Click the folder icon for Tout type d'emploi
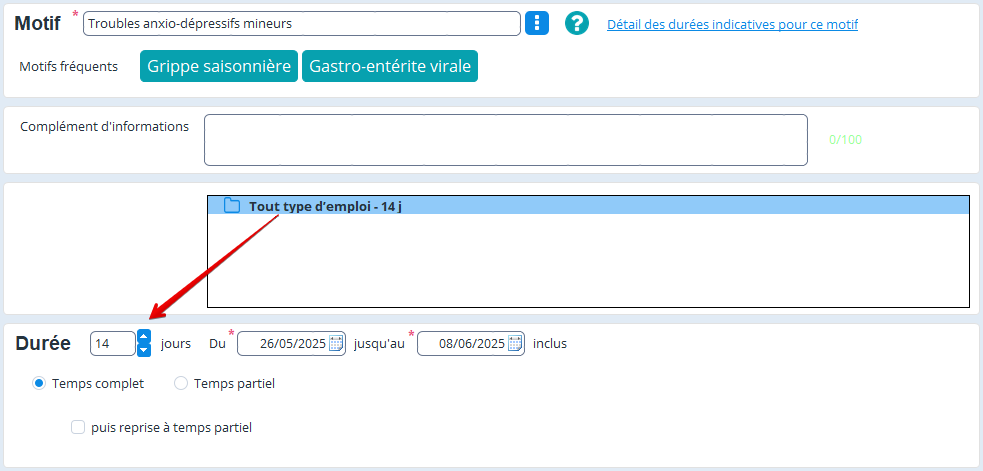This screenshot has width=983, height=471. pos(232,206)
